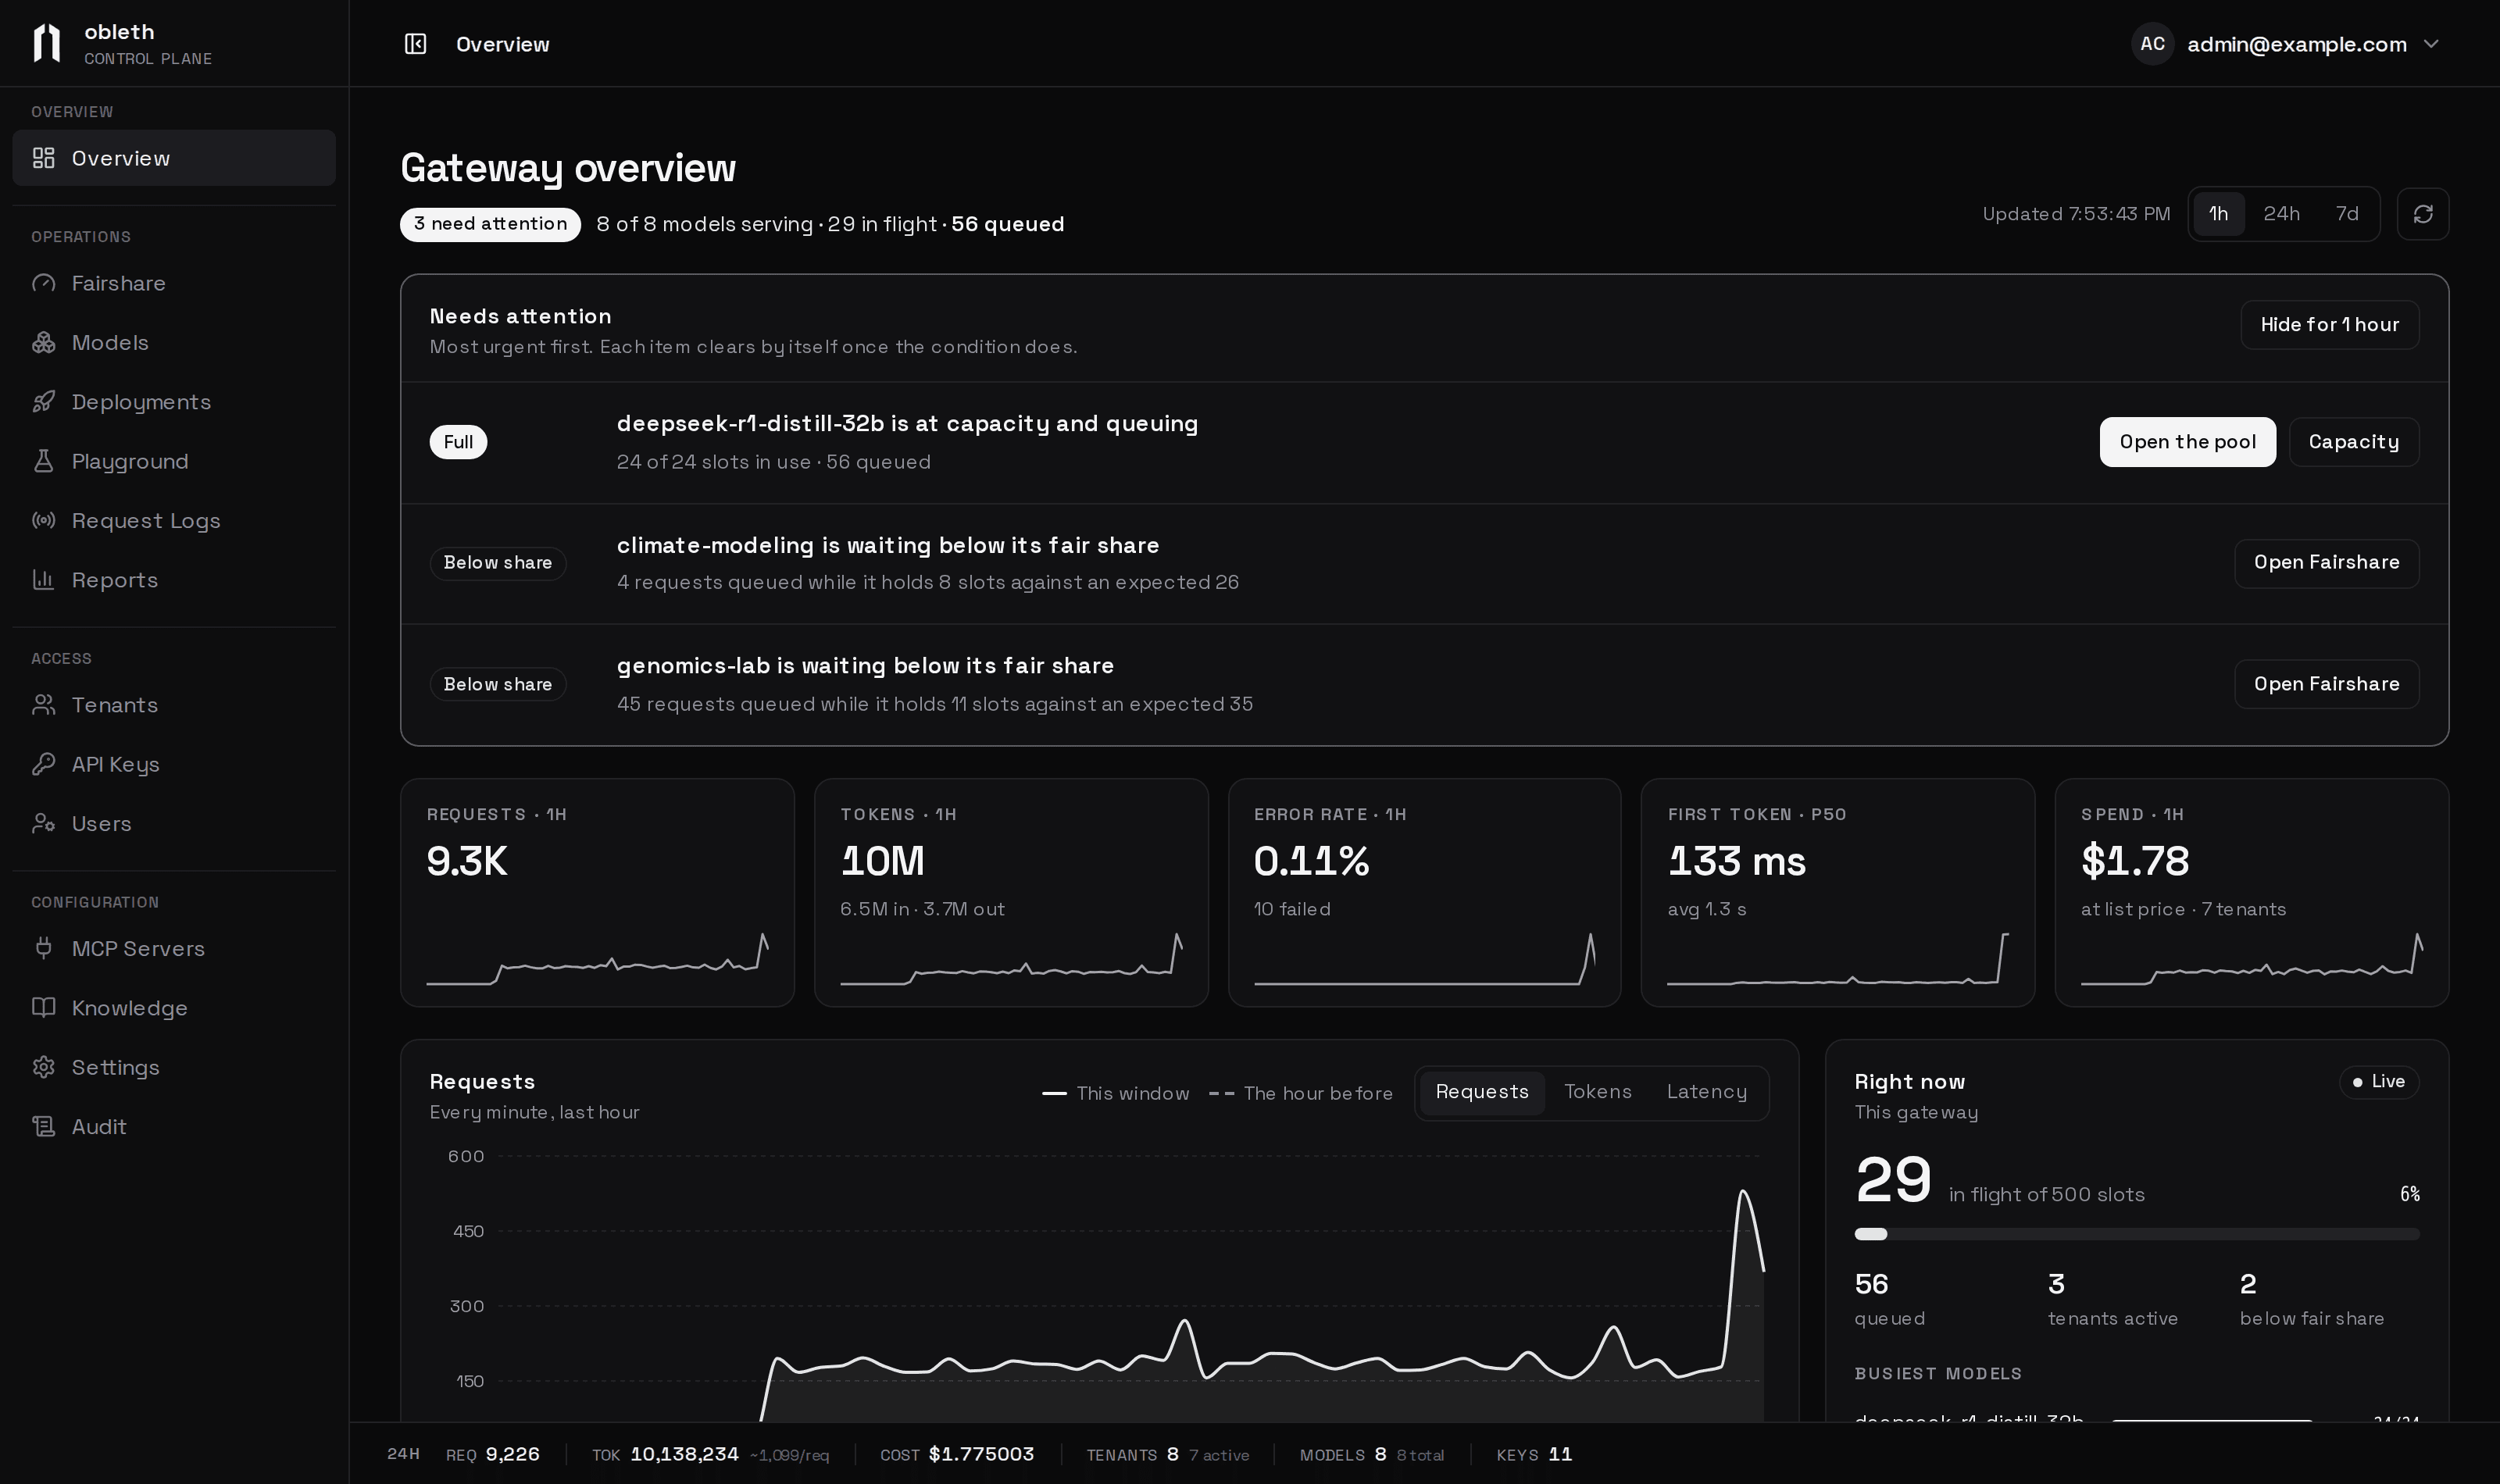
Task: Click the Tokens 1H metric card
Action: pyautogui.click(x=1011, y=892)
